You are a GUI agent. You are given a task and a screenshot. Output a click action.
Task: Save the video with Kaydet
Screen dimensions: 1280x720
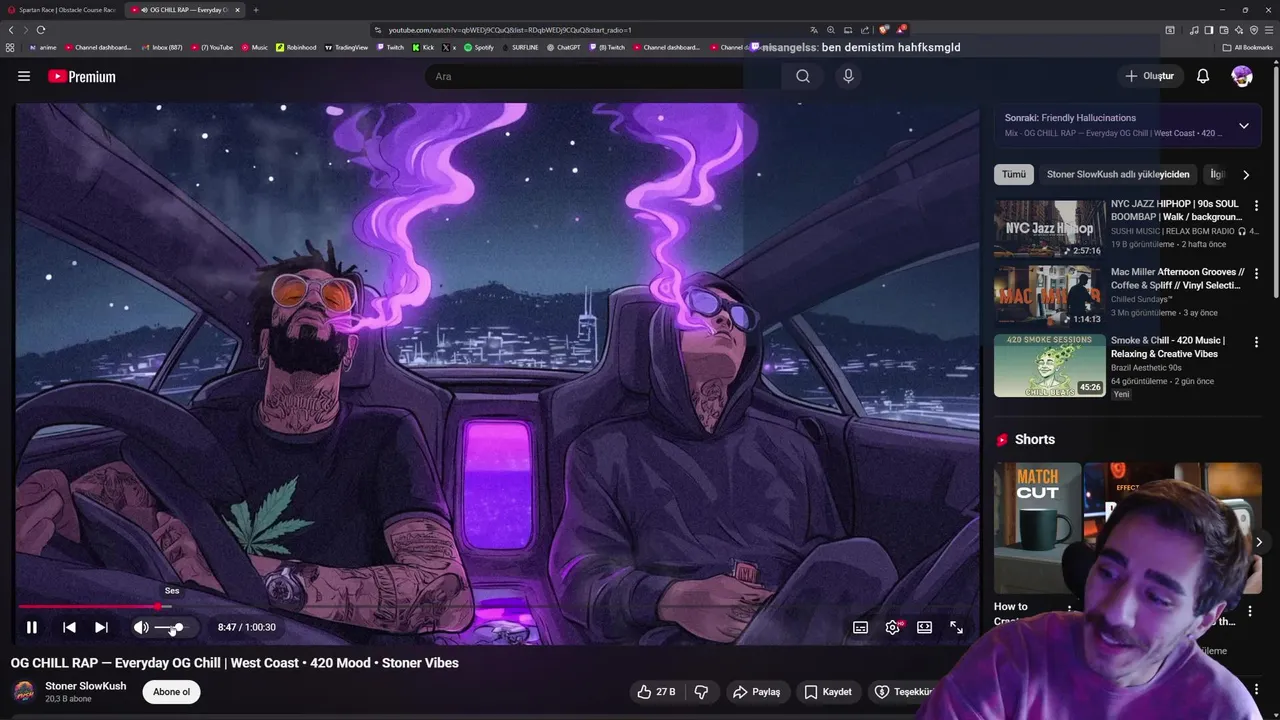tap(828, 692)
